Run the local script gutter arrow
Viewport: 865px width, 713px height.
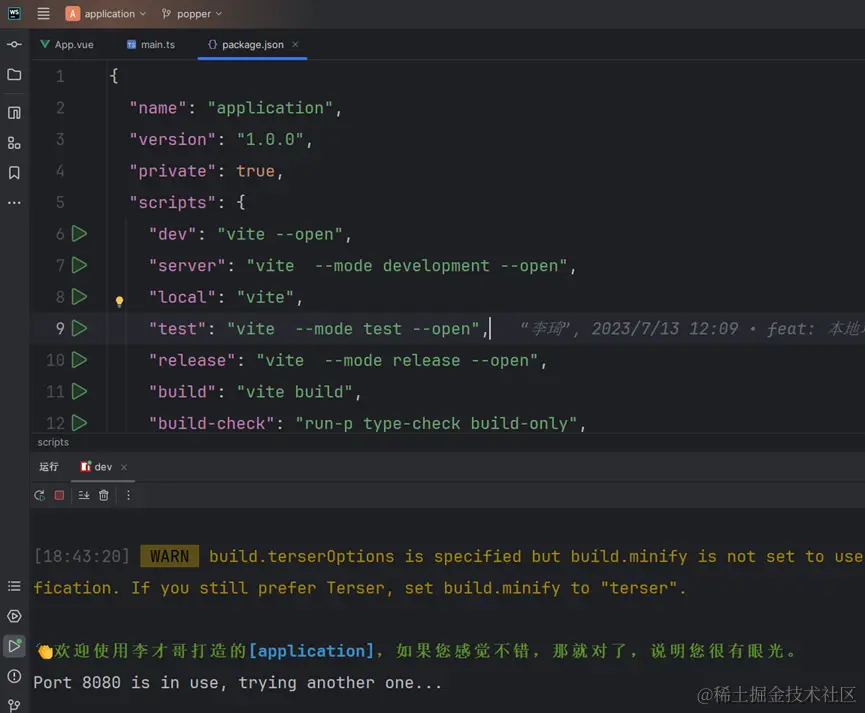pyautogui.click(x=79, y=296)
